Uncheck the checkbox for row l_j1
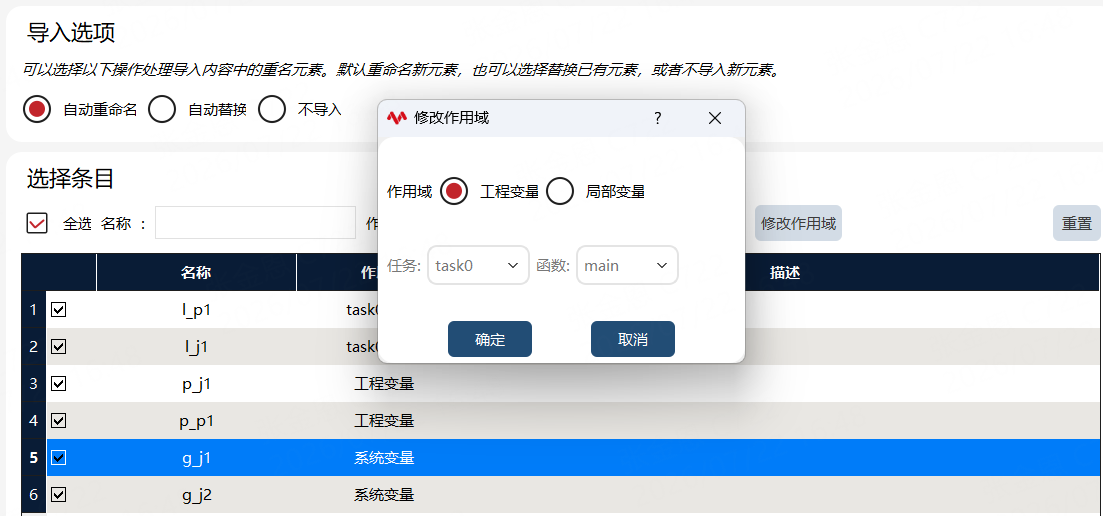The height and width of the screenshot is (516, 1103). (59, 347)
